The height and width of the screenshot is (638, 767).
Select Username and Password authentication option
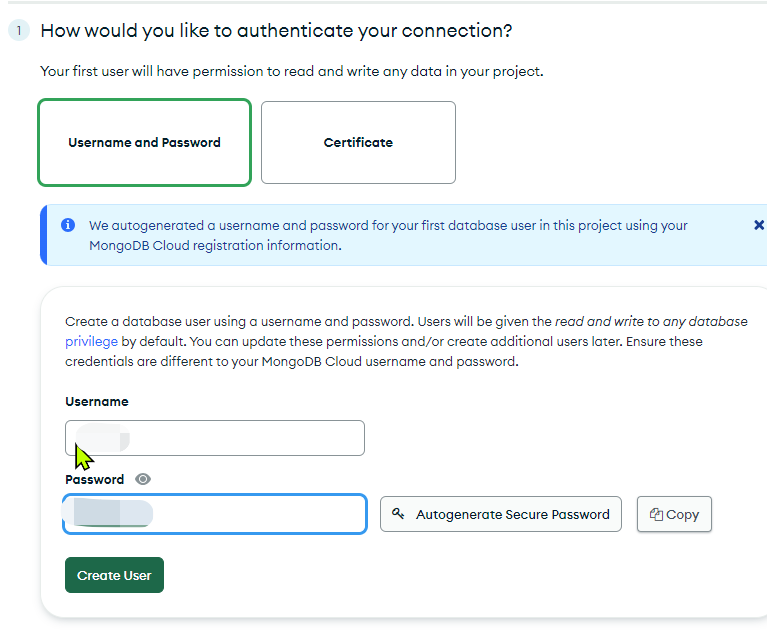144,142
